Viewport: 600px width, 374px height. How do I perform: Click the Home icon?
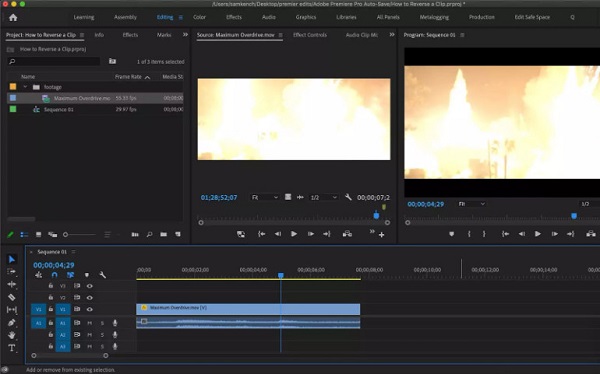coord(13,18)
